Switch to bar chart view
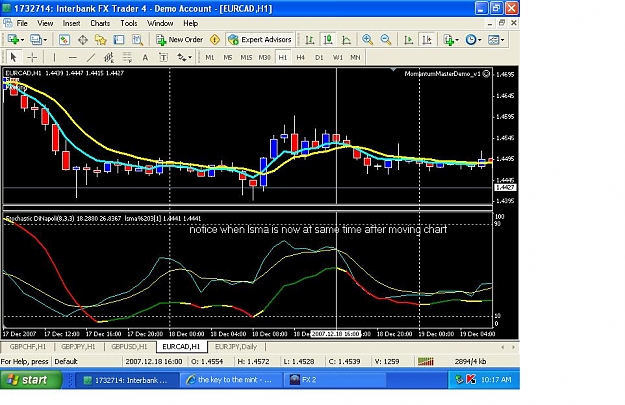The width and height of the screenshot is (625, 405). point(310,39)
